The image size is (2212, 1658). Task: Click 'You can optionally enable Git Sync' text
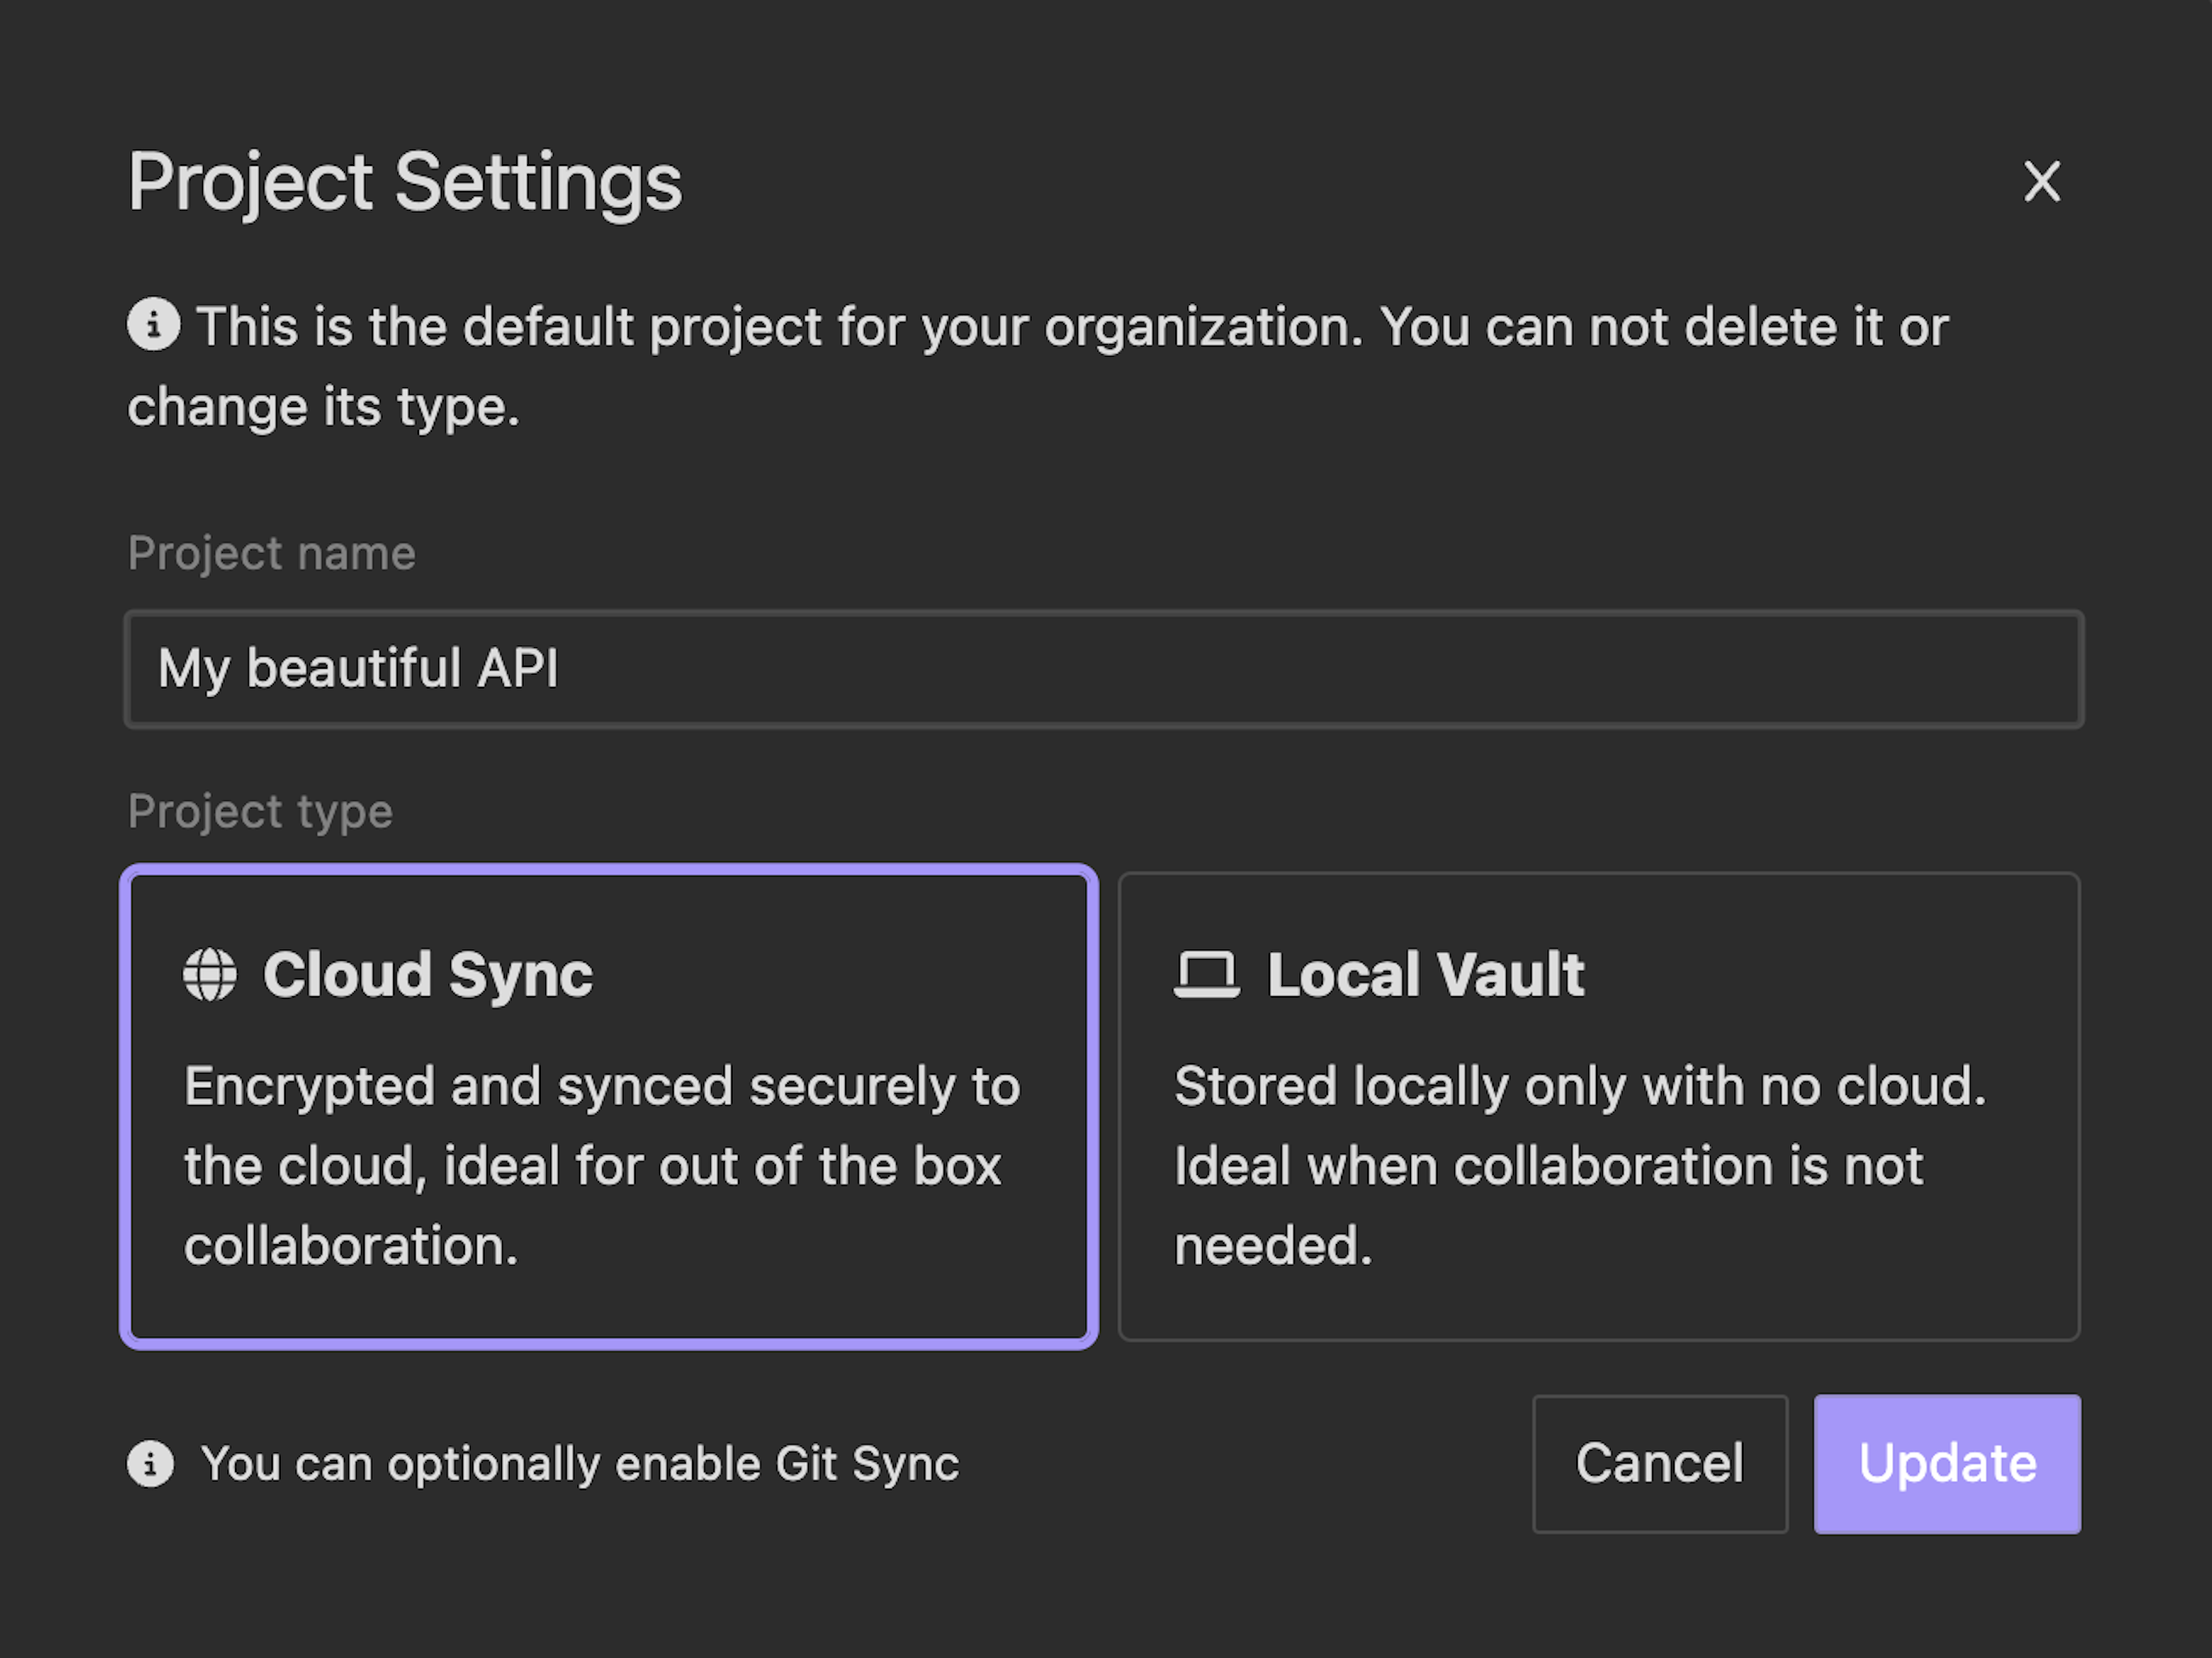tap(580, 1464)
